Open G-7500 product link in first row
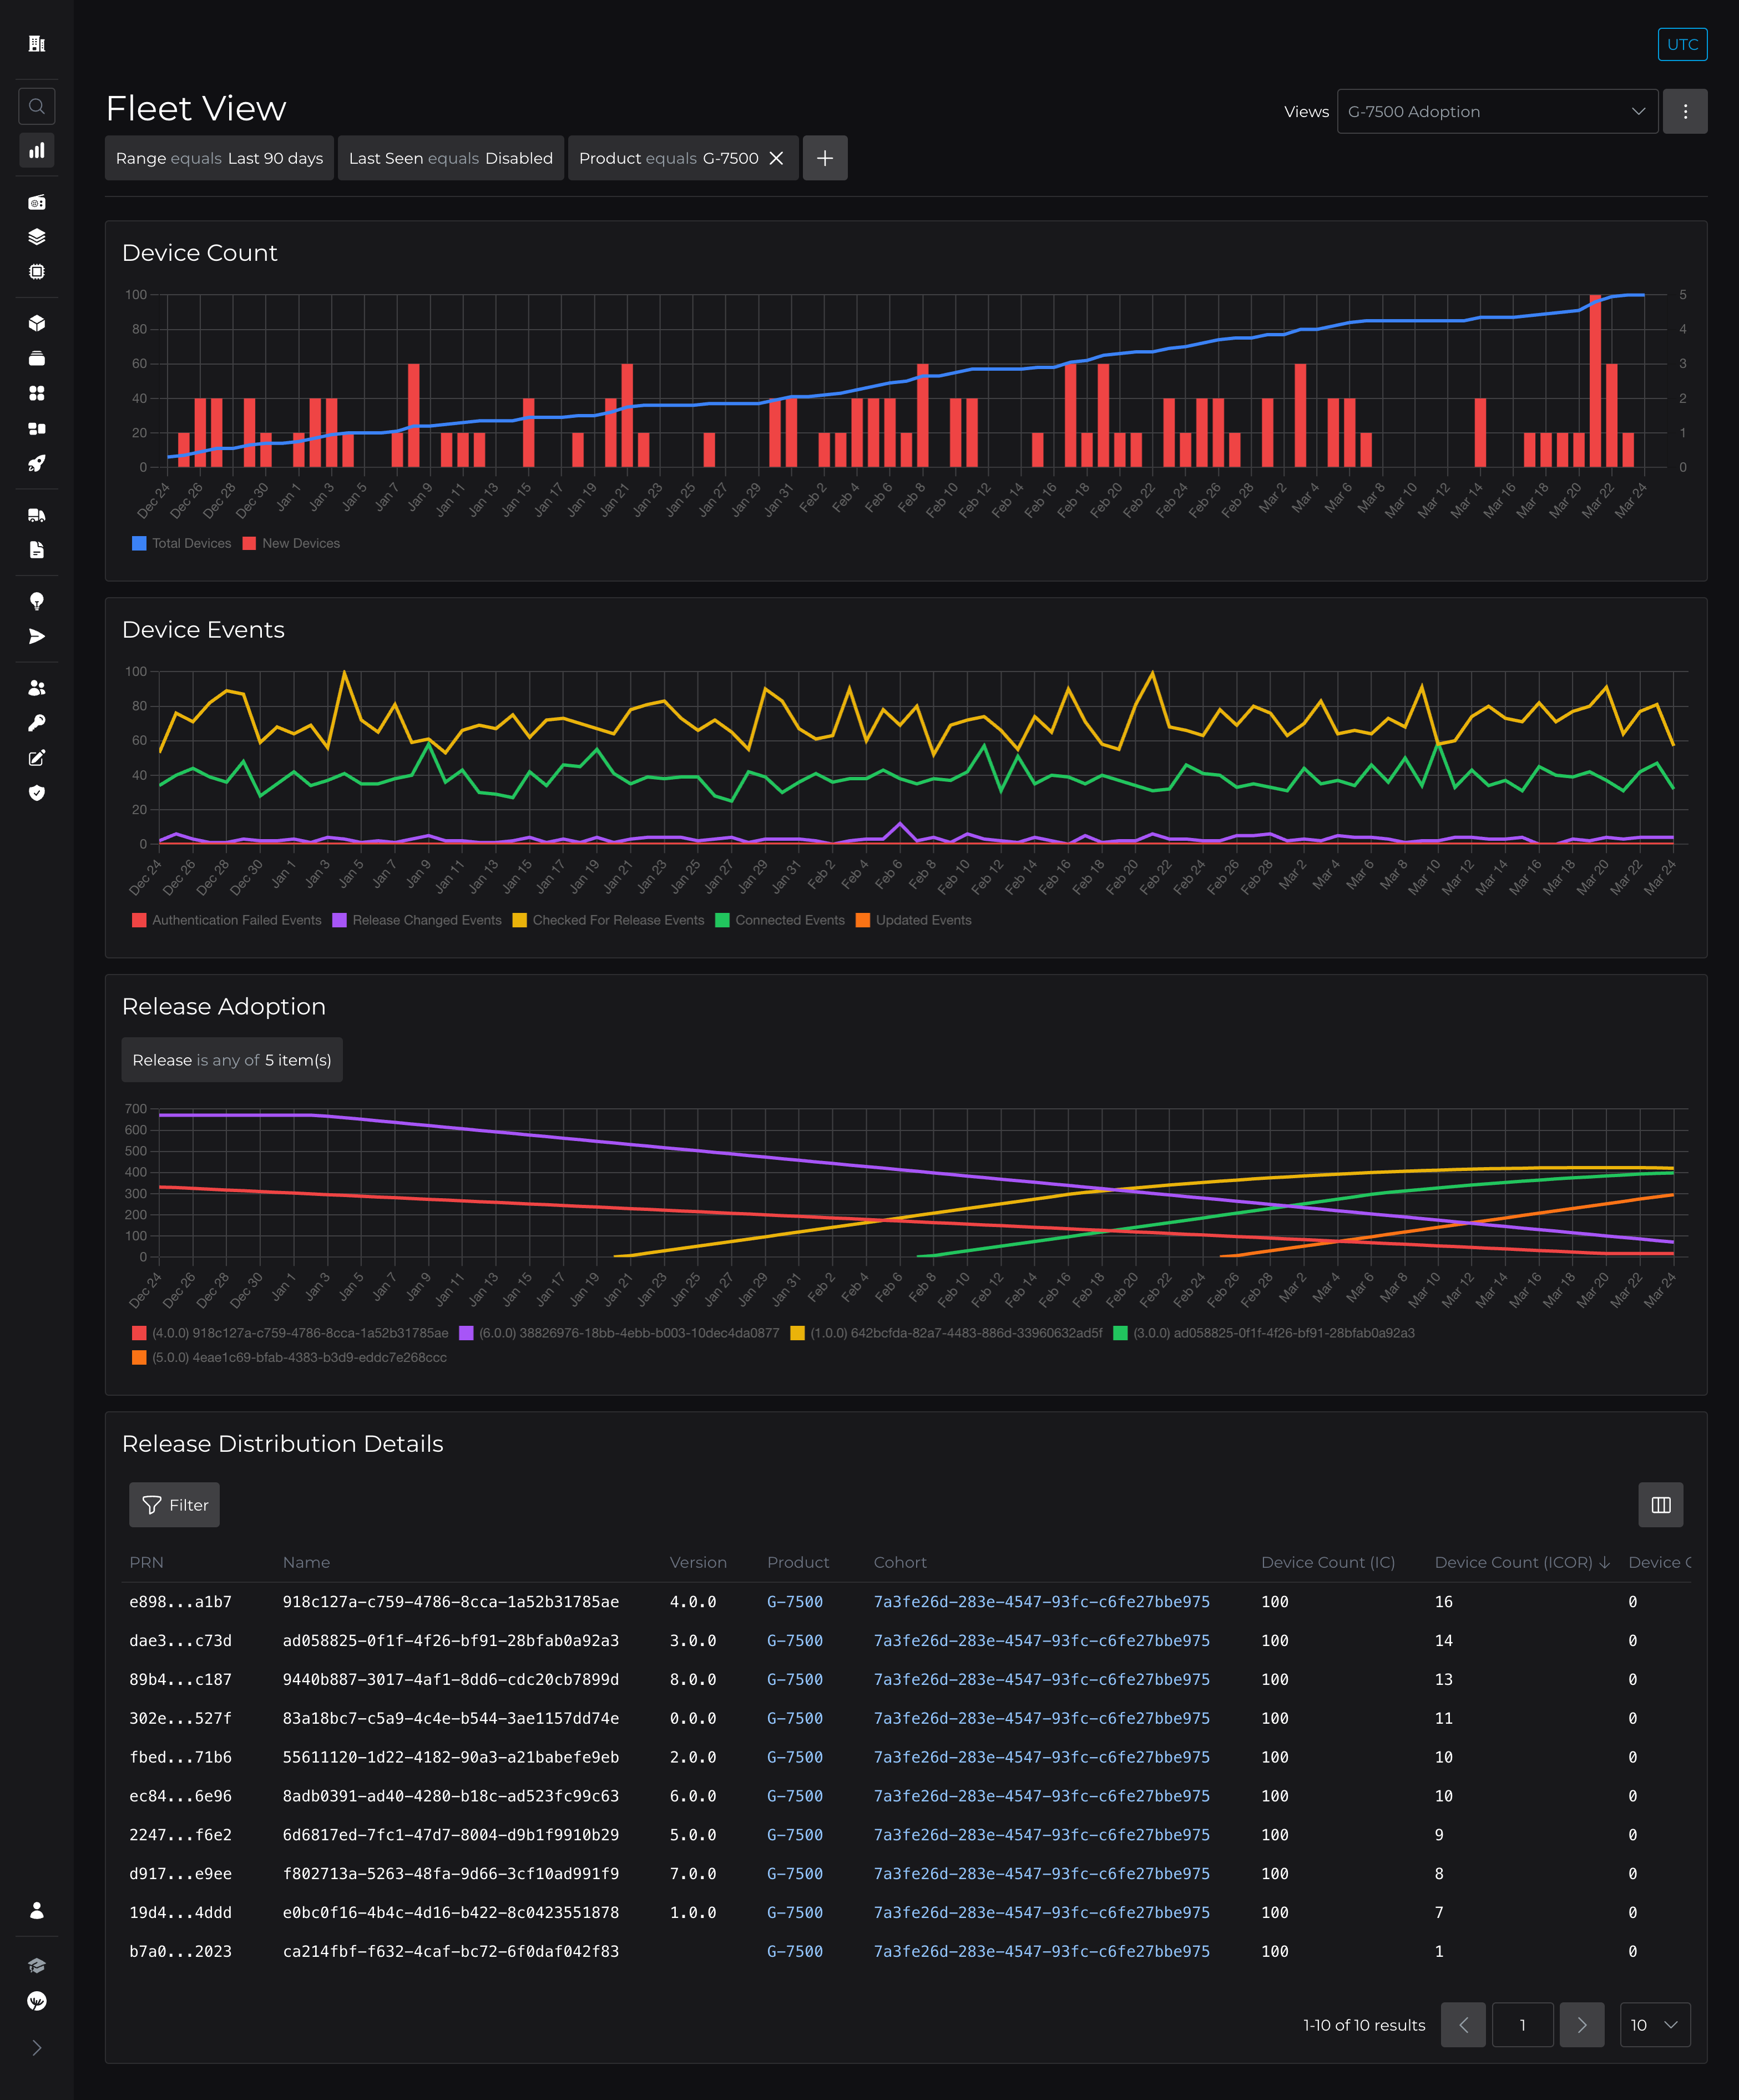The image size is (1739, 2100). (x=795, y=1602)
